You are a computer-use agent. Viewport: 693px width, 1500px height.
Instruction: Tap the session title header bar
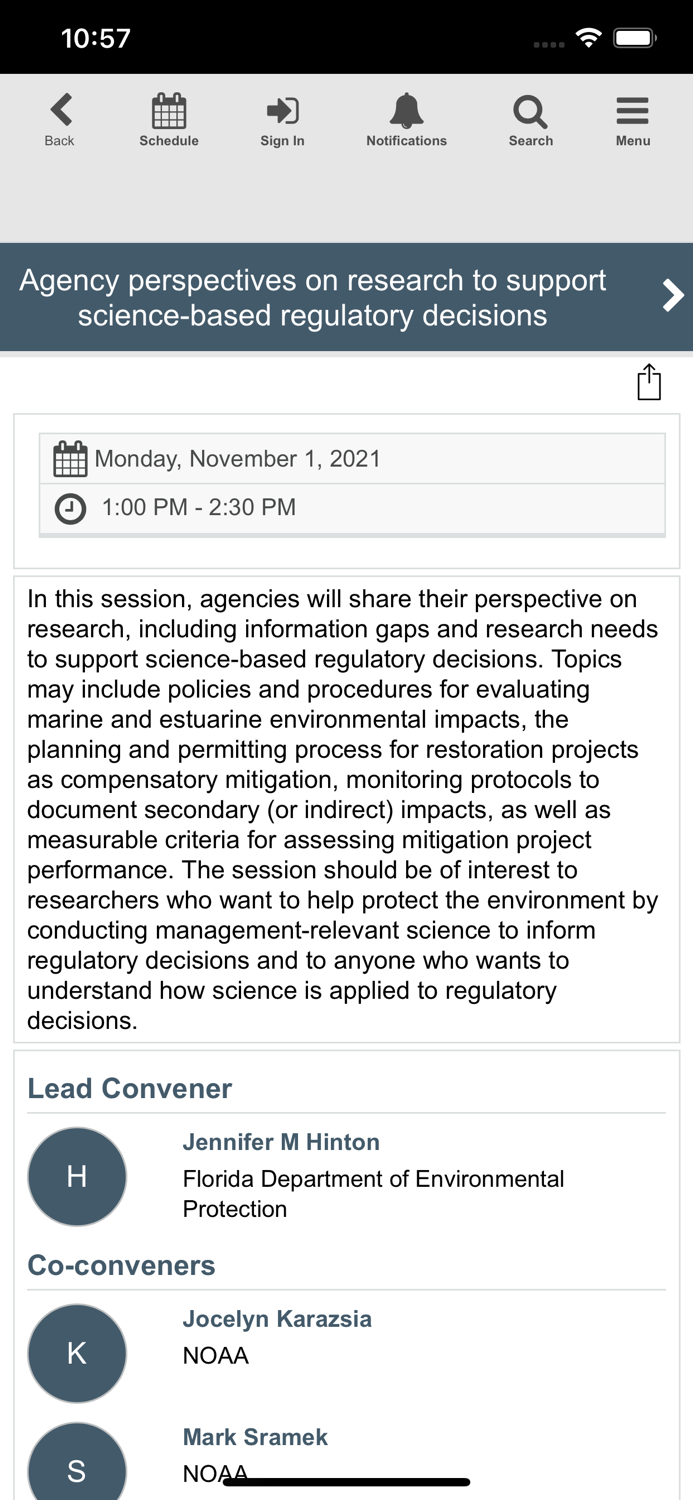pos(312,297)
